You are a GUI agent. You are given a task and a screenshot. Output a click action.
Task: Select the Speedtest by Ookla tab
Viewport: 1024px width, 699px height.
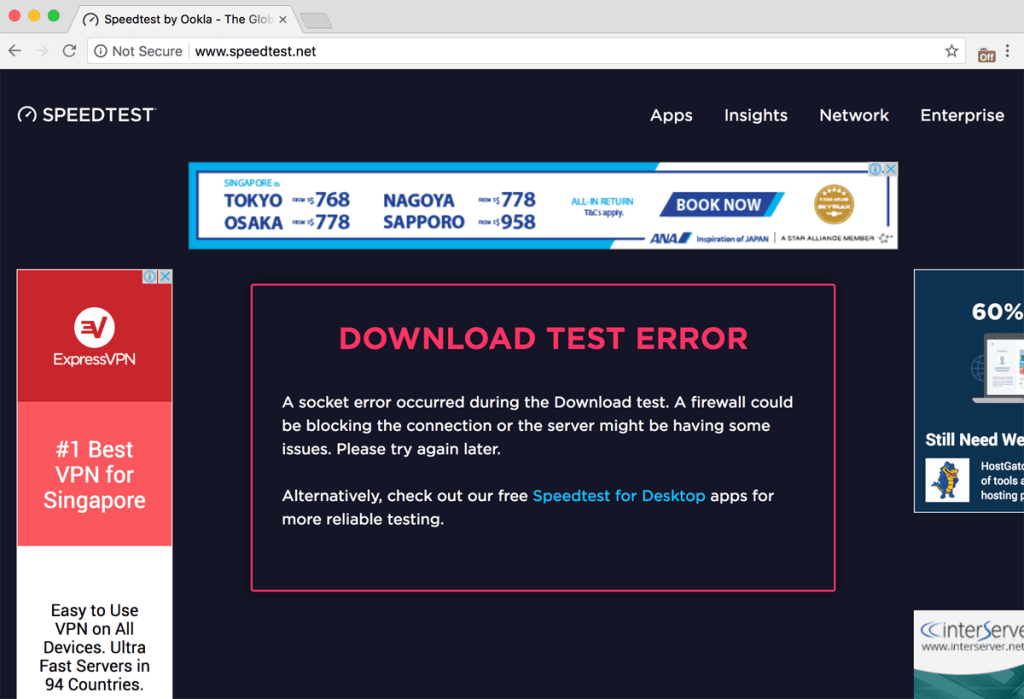(184, 19)
